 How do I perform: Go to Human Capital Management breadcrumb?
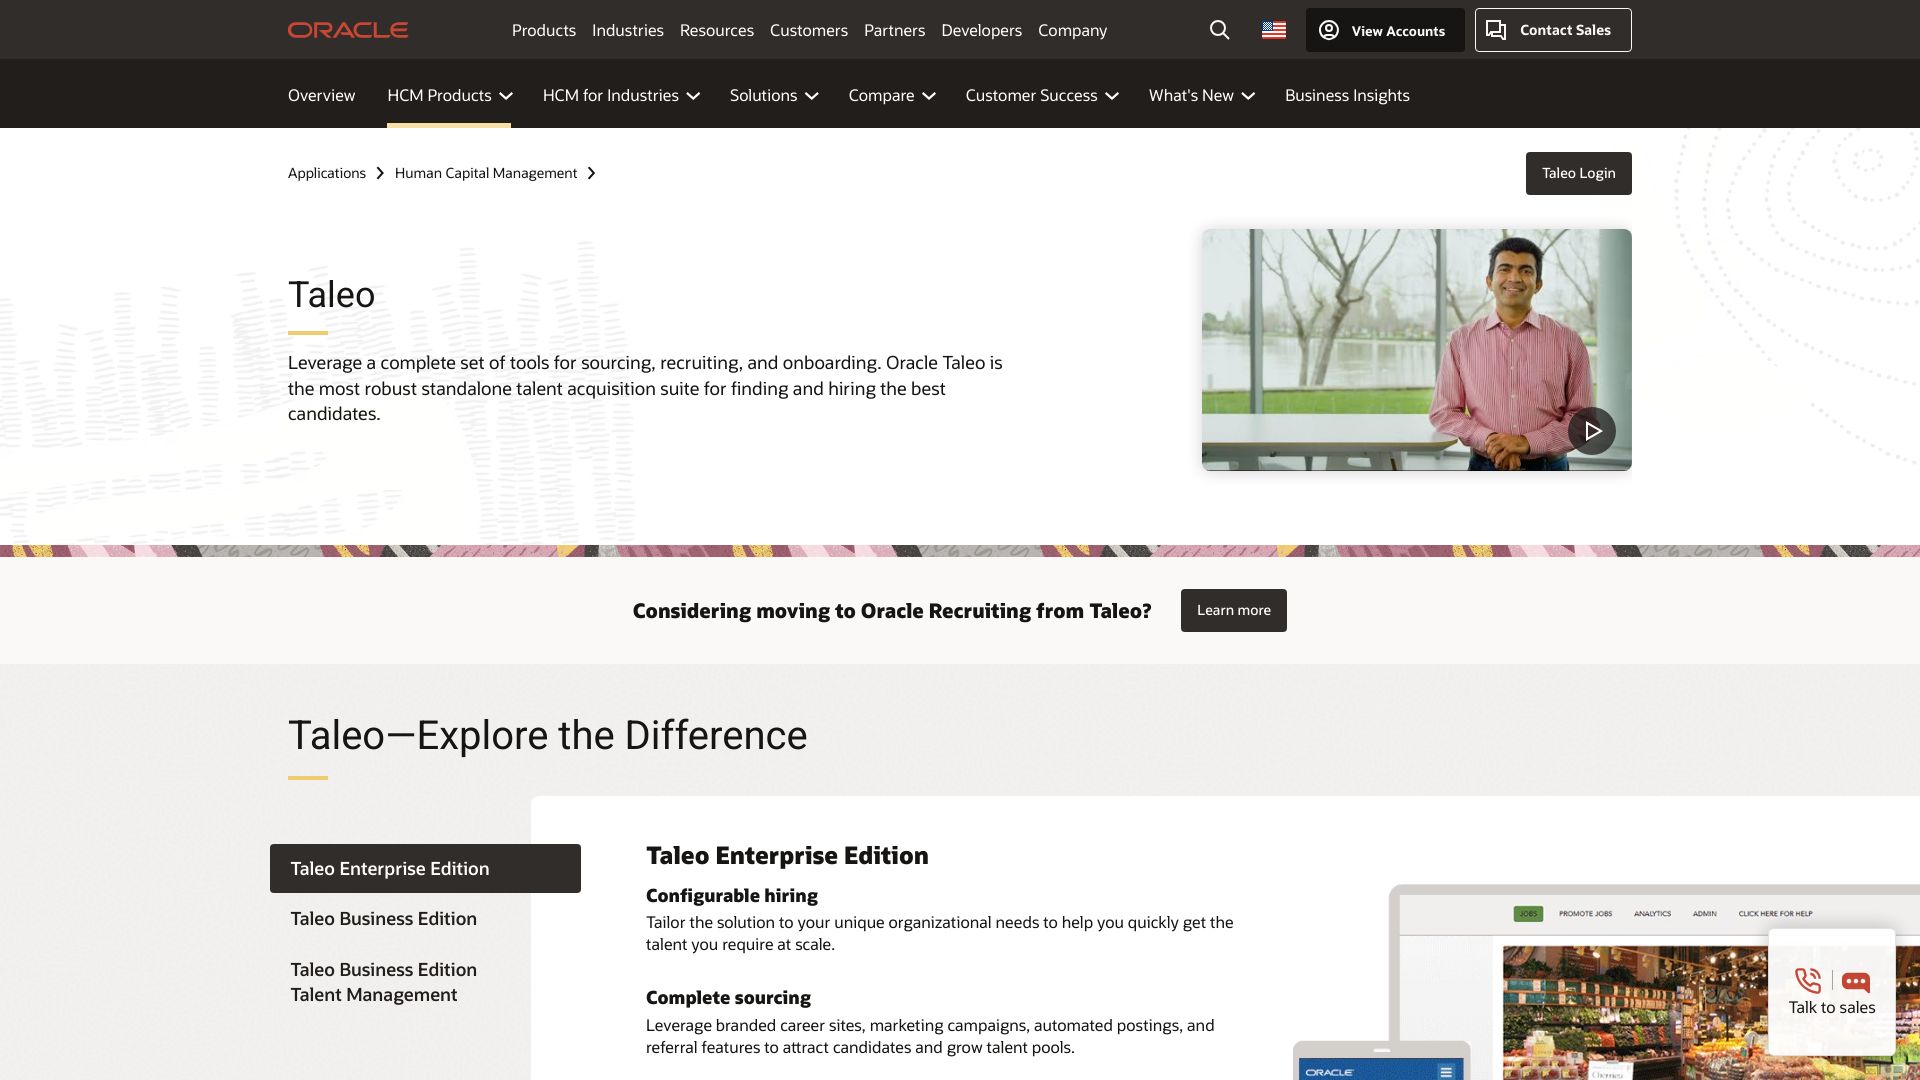(485, 173)
